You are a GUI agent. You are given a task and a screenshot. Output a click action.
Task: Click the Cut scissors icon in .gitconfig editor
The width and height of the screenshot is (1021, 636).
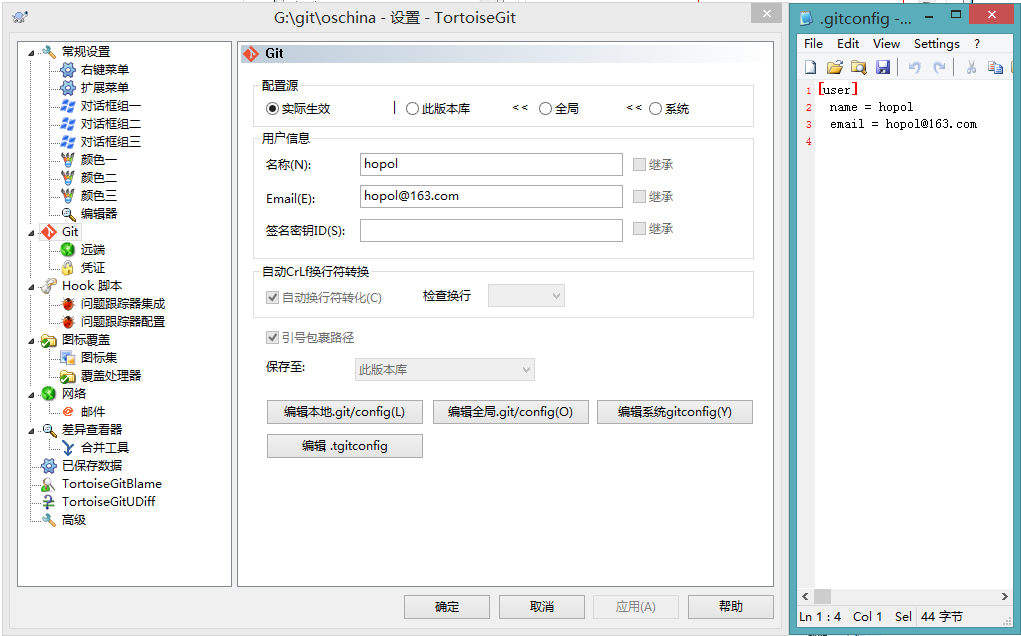971,67
